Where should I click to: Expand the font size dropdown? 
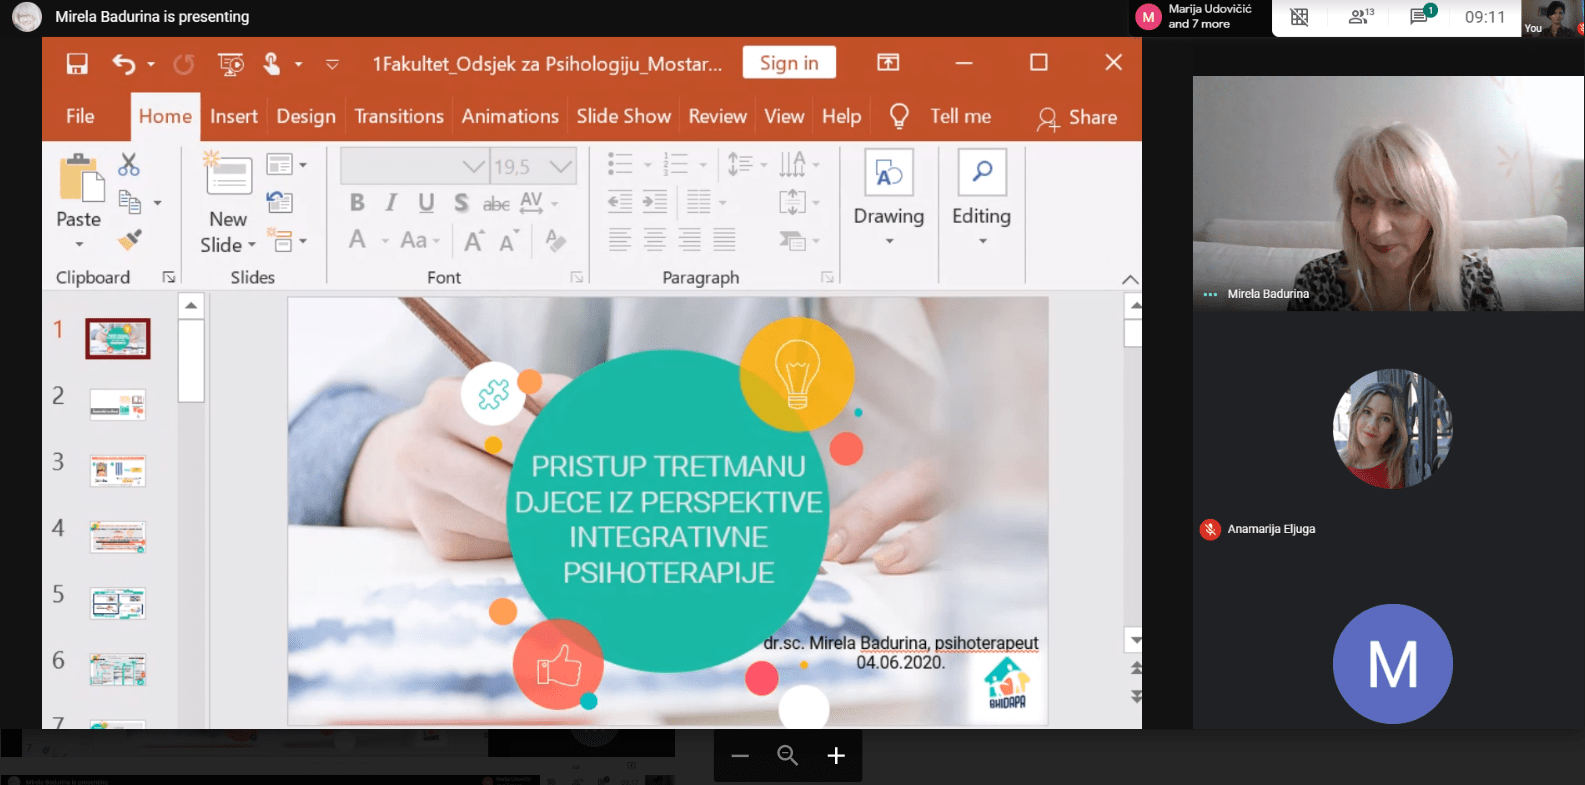coord(561,166)
